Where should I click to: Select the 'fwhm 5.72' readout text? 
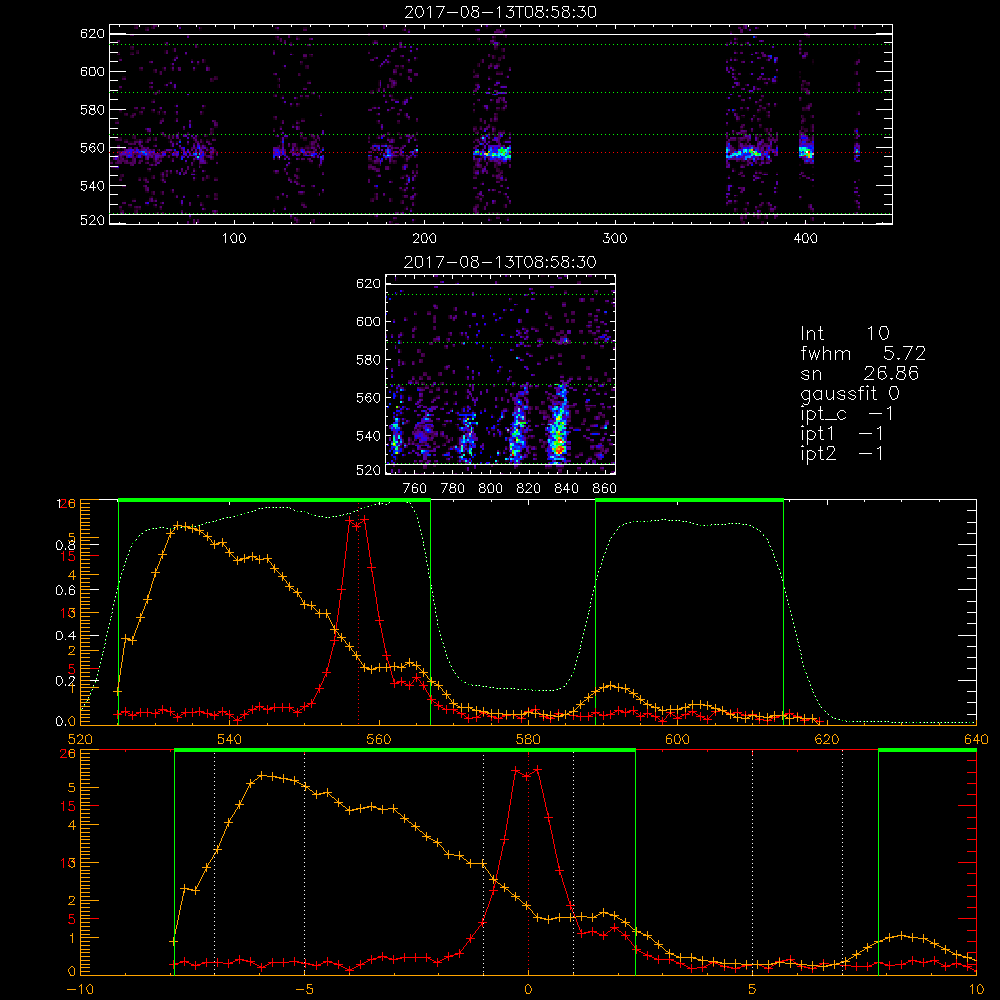click(863, 353)
